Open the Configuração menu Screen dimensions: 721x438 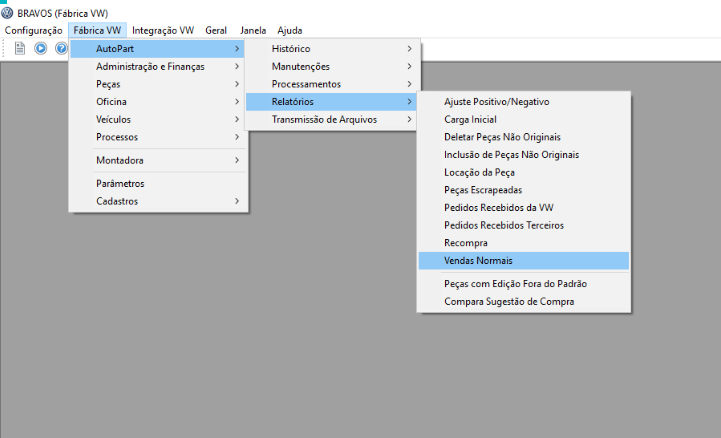[x=34, y=30]
